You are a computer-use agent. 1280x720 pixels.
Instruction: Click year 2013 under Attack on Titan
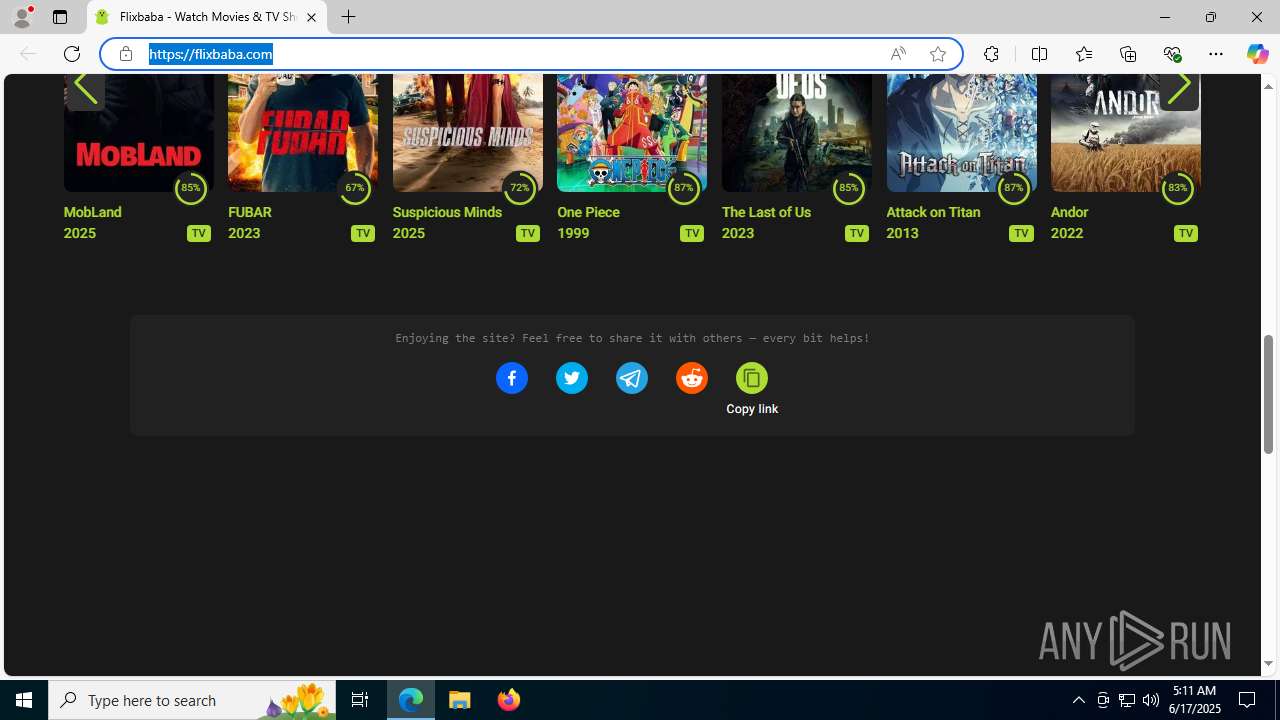[902, 233]
